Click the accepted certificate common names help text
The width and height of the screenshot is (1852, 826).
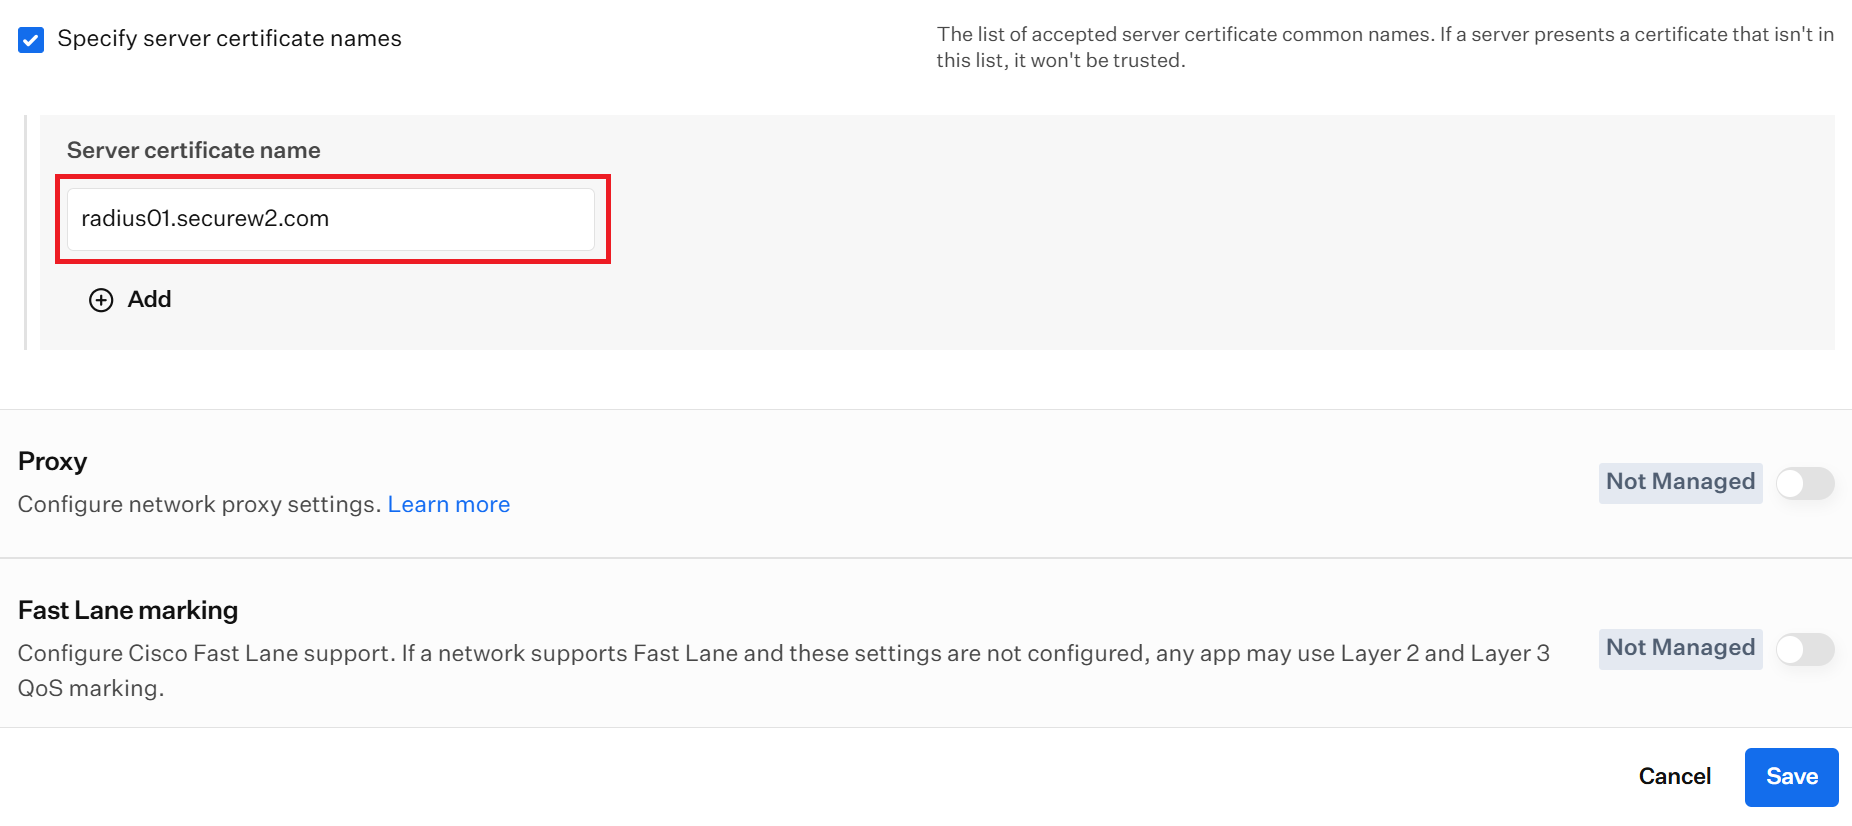1385,47
